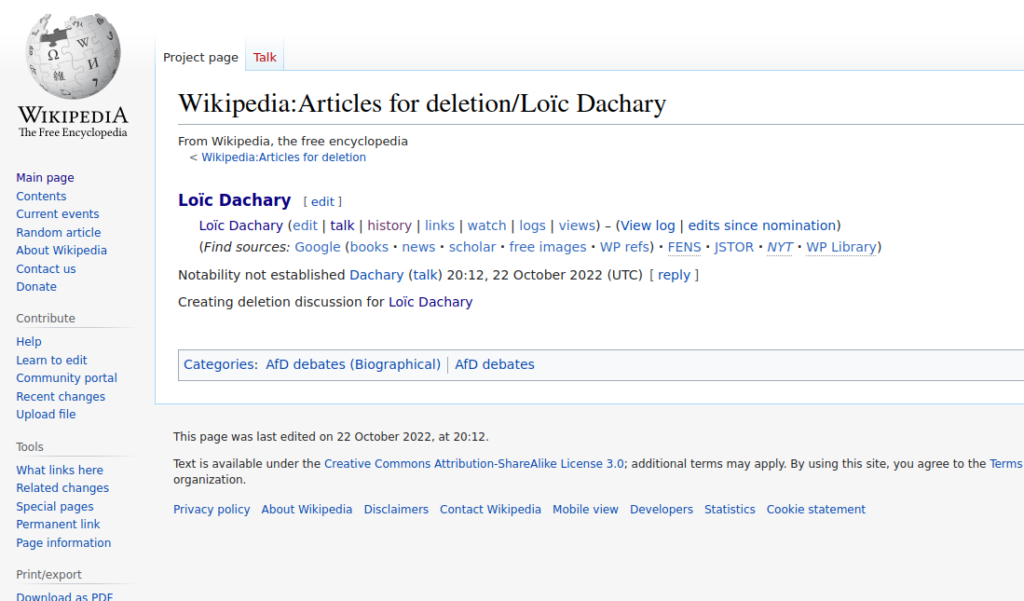Get the Permanent link
This screenshot has width=1024, height=601.
point(58,524)
